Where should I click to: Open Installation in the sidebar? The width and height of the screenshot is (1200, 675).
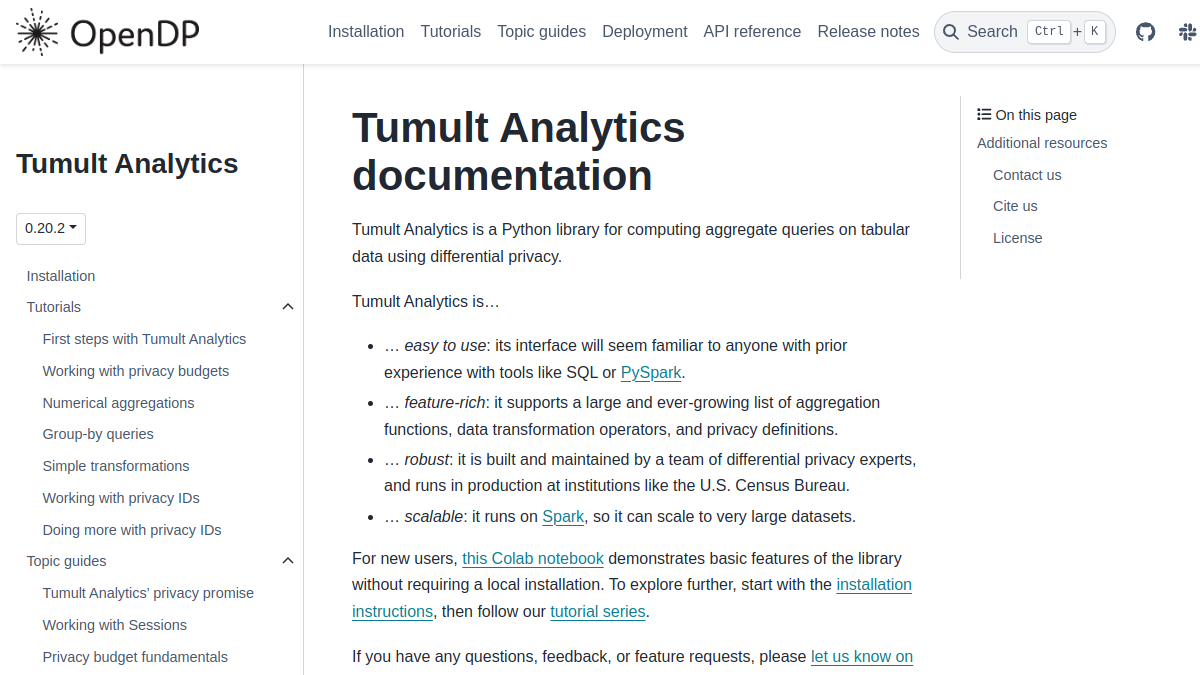(61, 276)
